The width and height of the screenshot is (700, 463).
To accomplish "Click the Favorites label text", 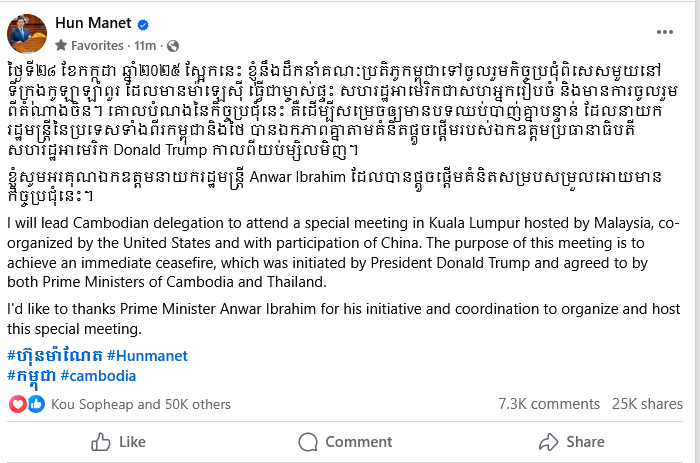I will (x=100, y=46).
